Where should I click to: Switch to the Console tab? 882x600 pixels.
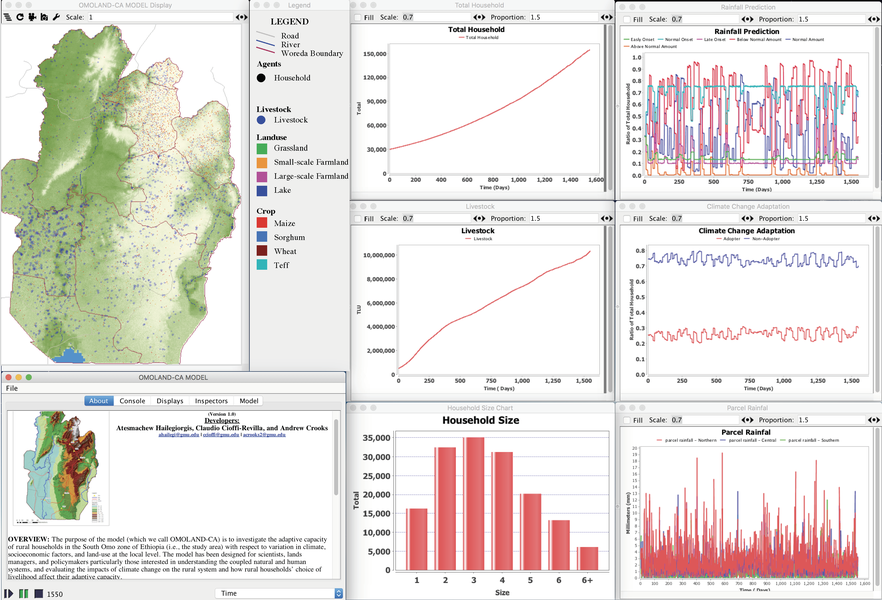[132, 401]
